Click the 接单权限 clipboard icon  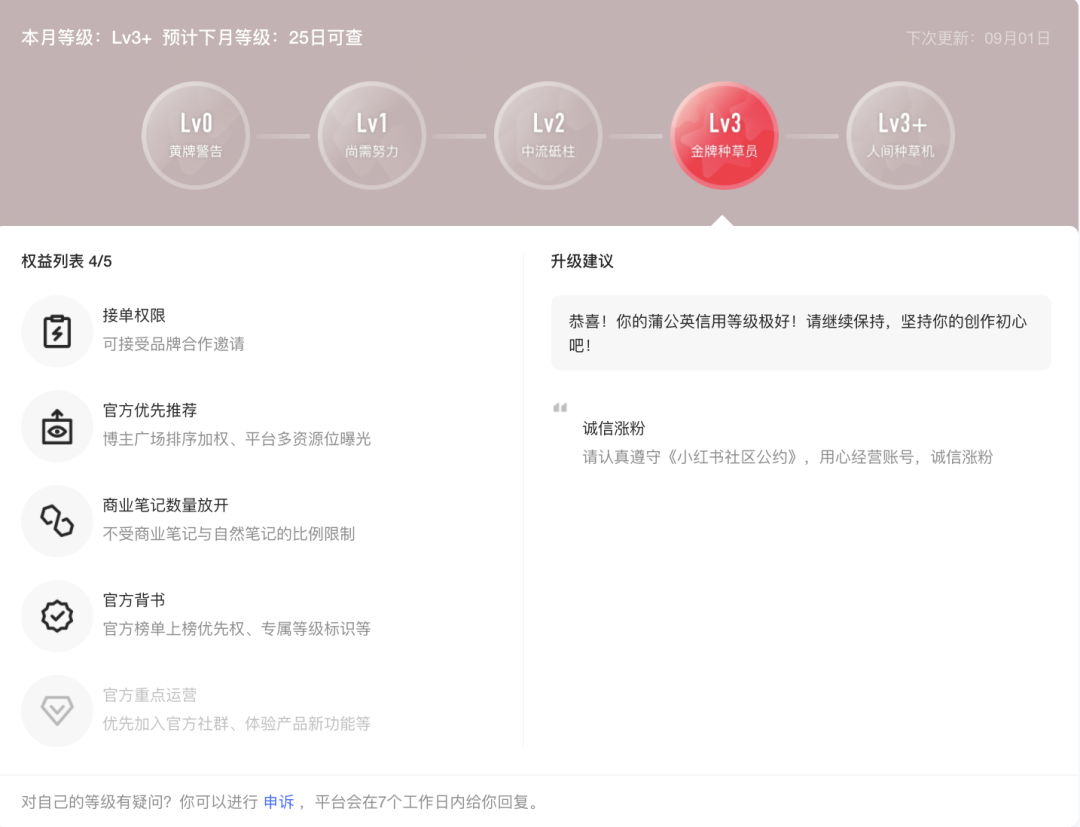coord(57,331)
